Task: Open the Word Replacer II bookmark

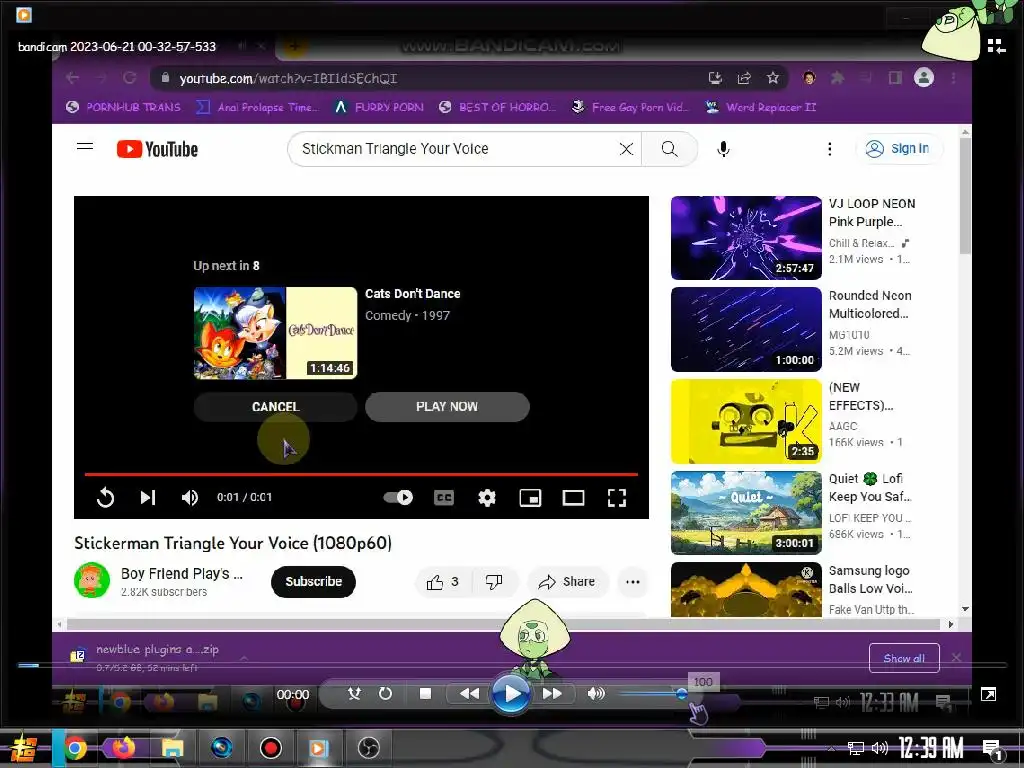Action: pyautogui.click(x=761, y=107)
